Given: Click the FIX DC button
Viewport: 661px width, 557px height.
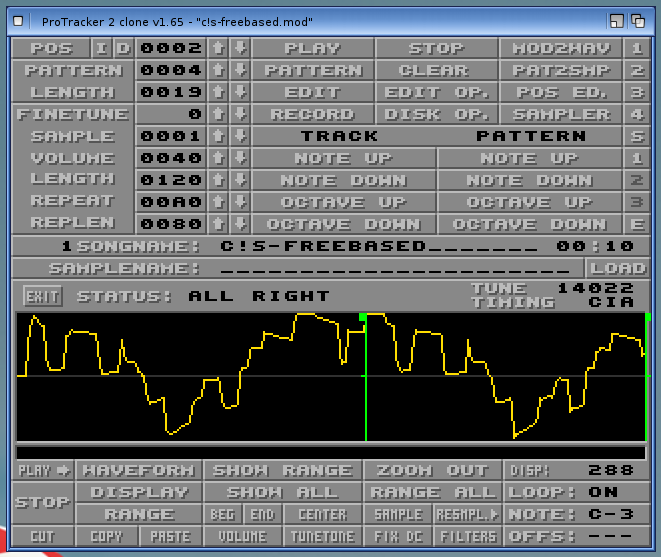Looking at the screenshot, I should [399, 536].
